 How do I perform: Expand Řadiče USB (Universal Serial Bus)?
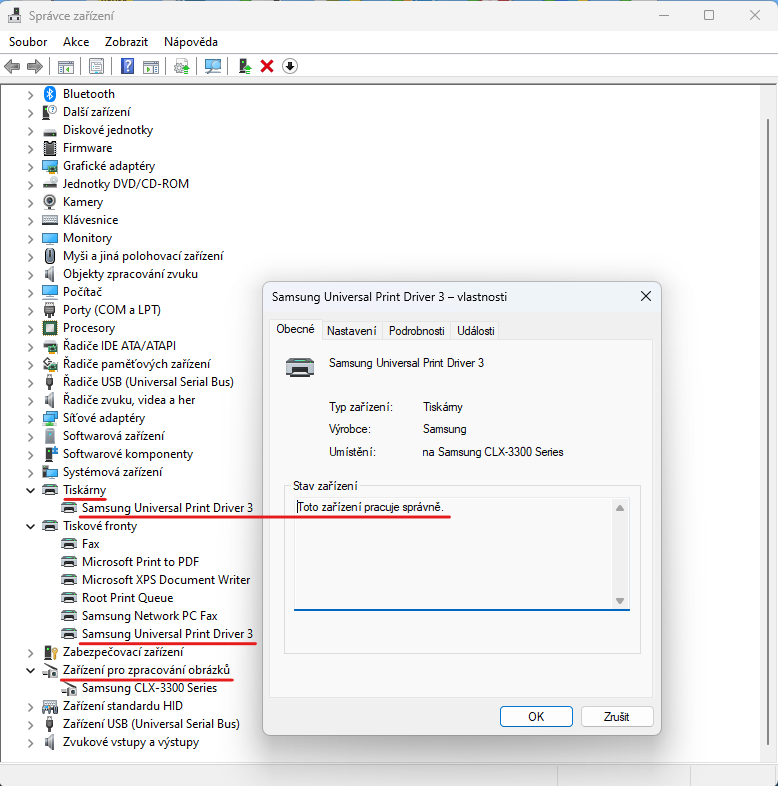pyautogui.click(x=30, y=382)
